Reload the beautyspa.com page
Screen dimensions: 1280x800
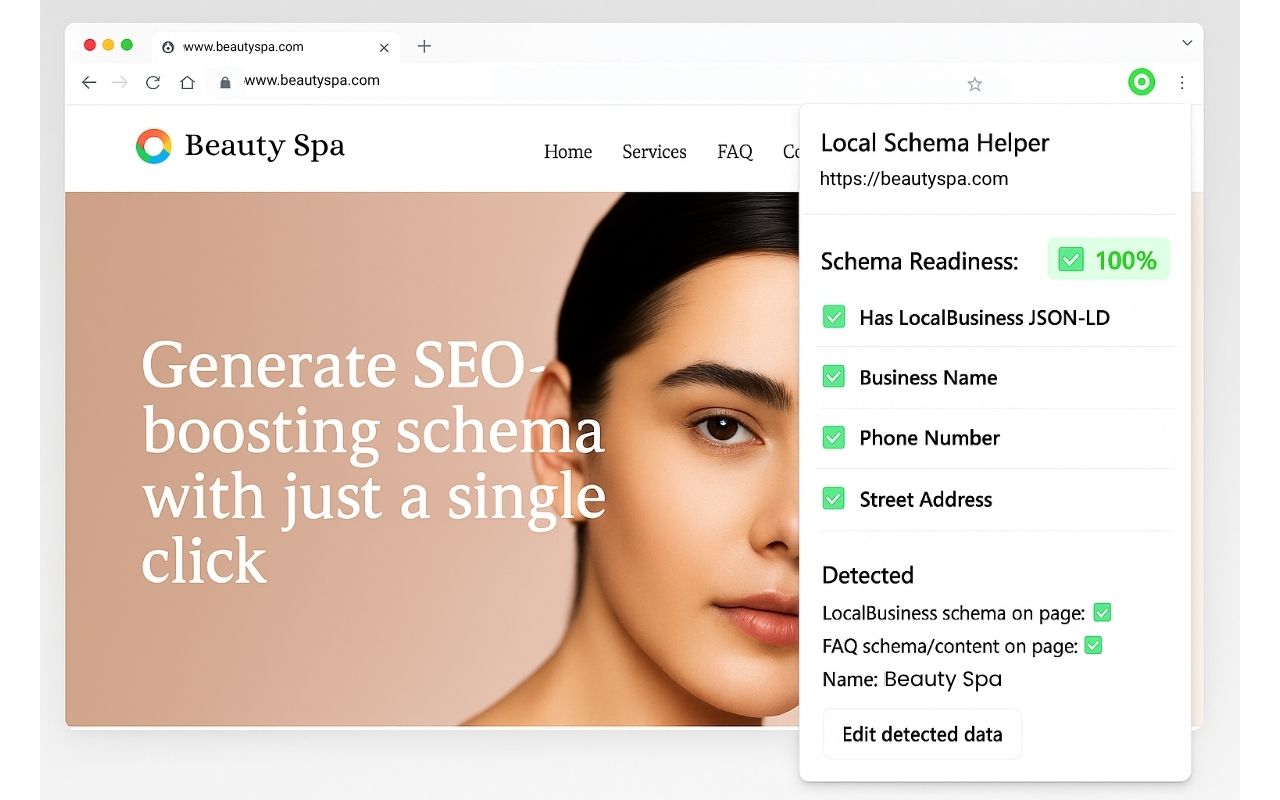(x=152, y=83)
